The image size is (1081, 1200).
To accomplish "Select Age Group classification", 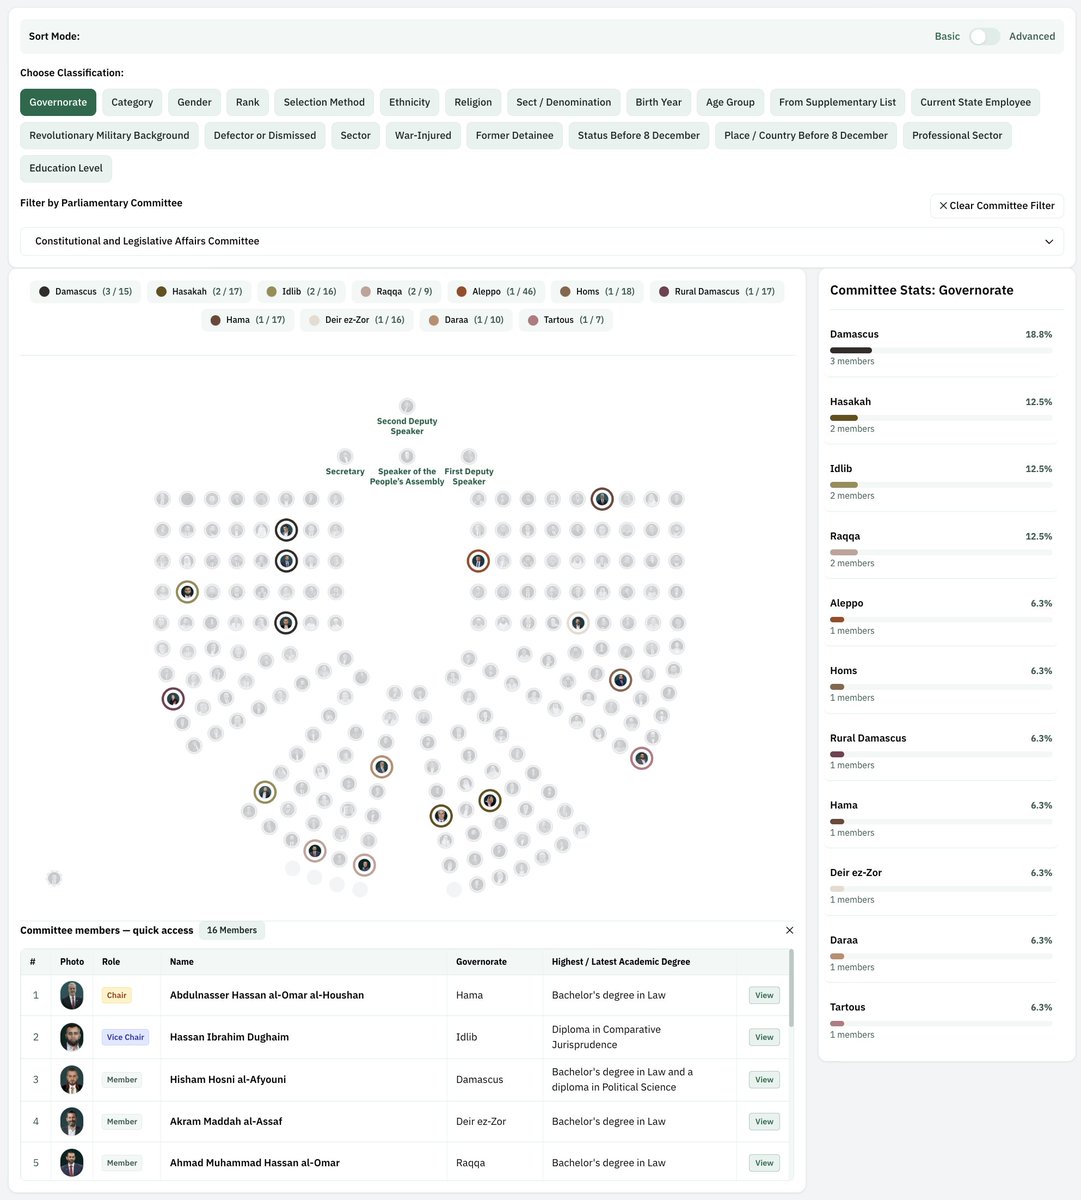I will 730,102.
